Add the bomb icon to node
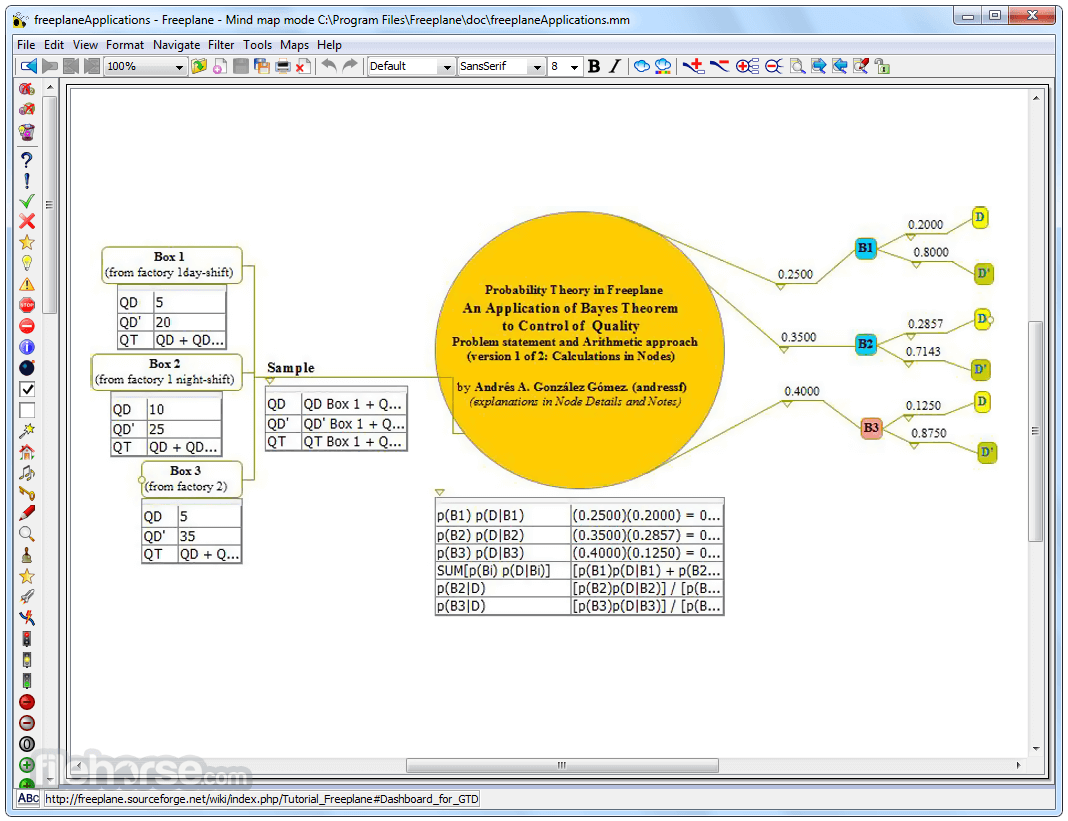Image resolution: width=1068 pixels, height=821 pixels. tap(27, 368)
